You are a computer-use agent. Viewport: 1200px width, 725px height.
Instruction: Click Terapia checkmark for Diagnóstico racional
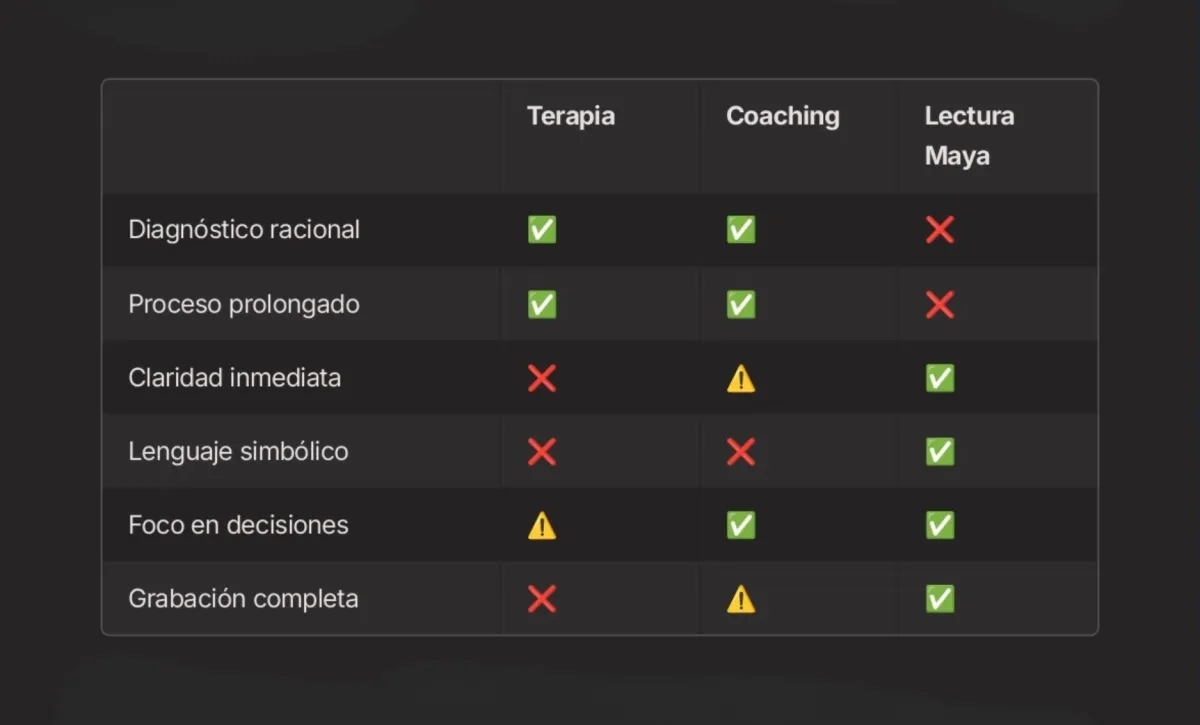[x=542, y=230]
